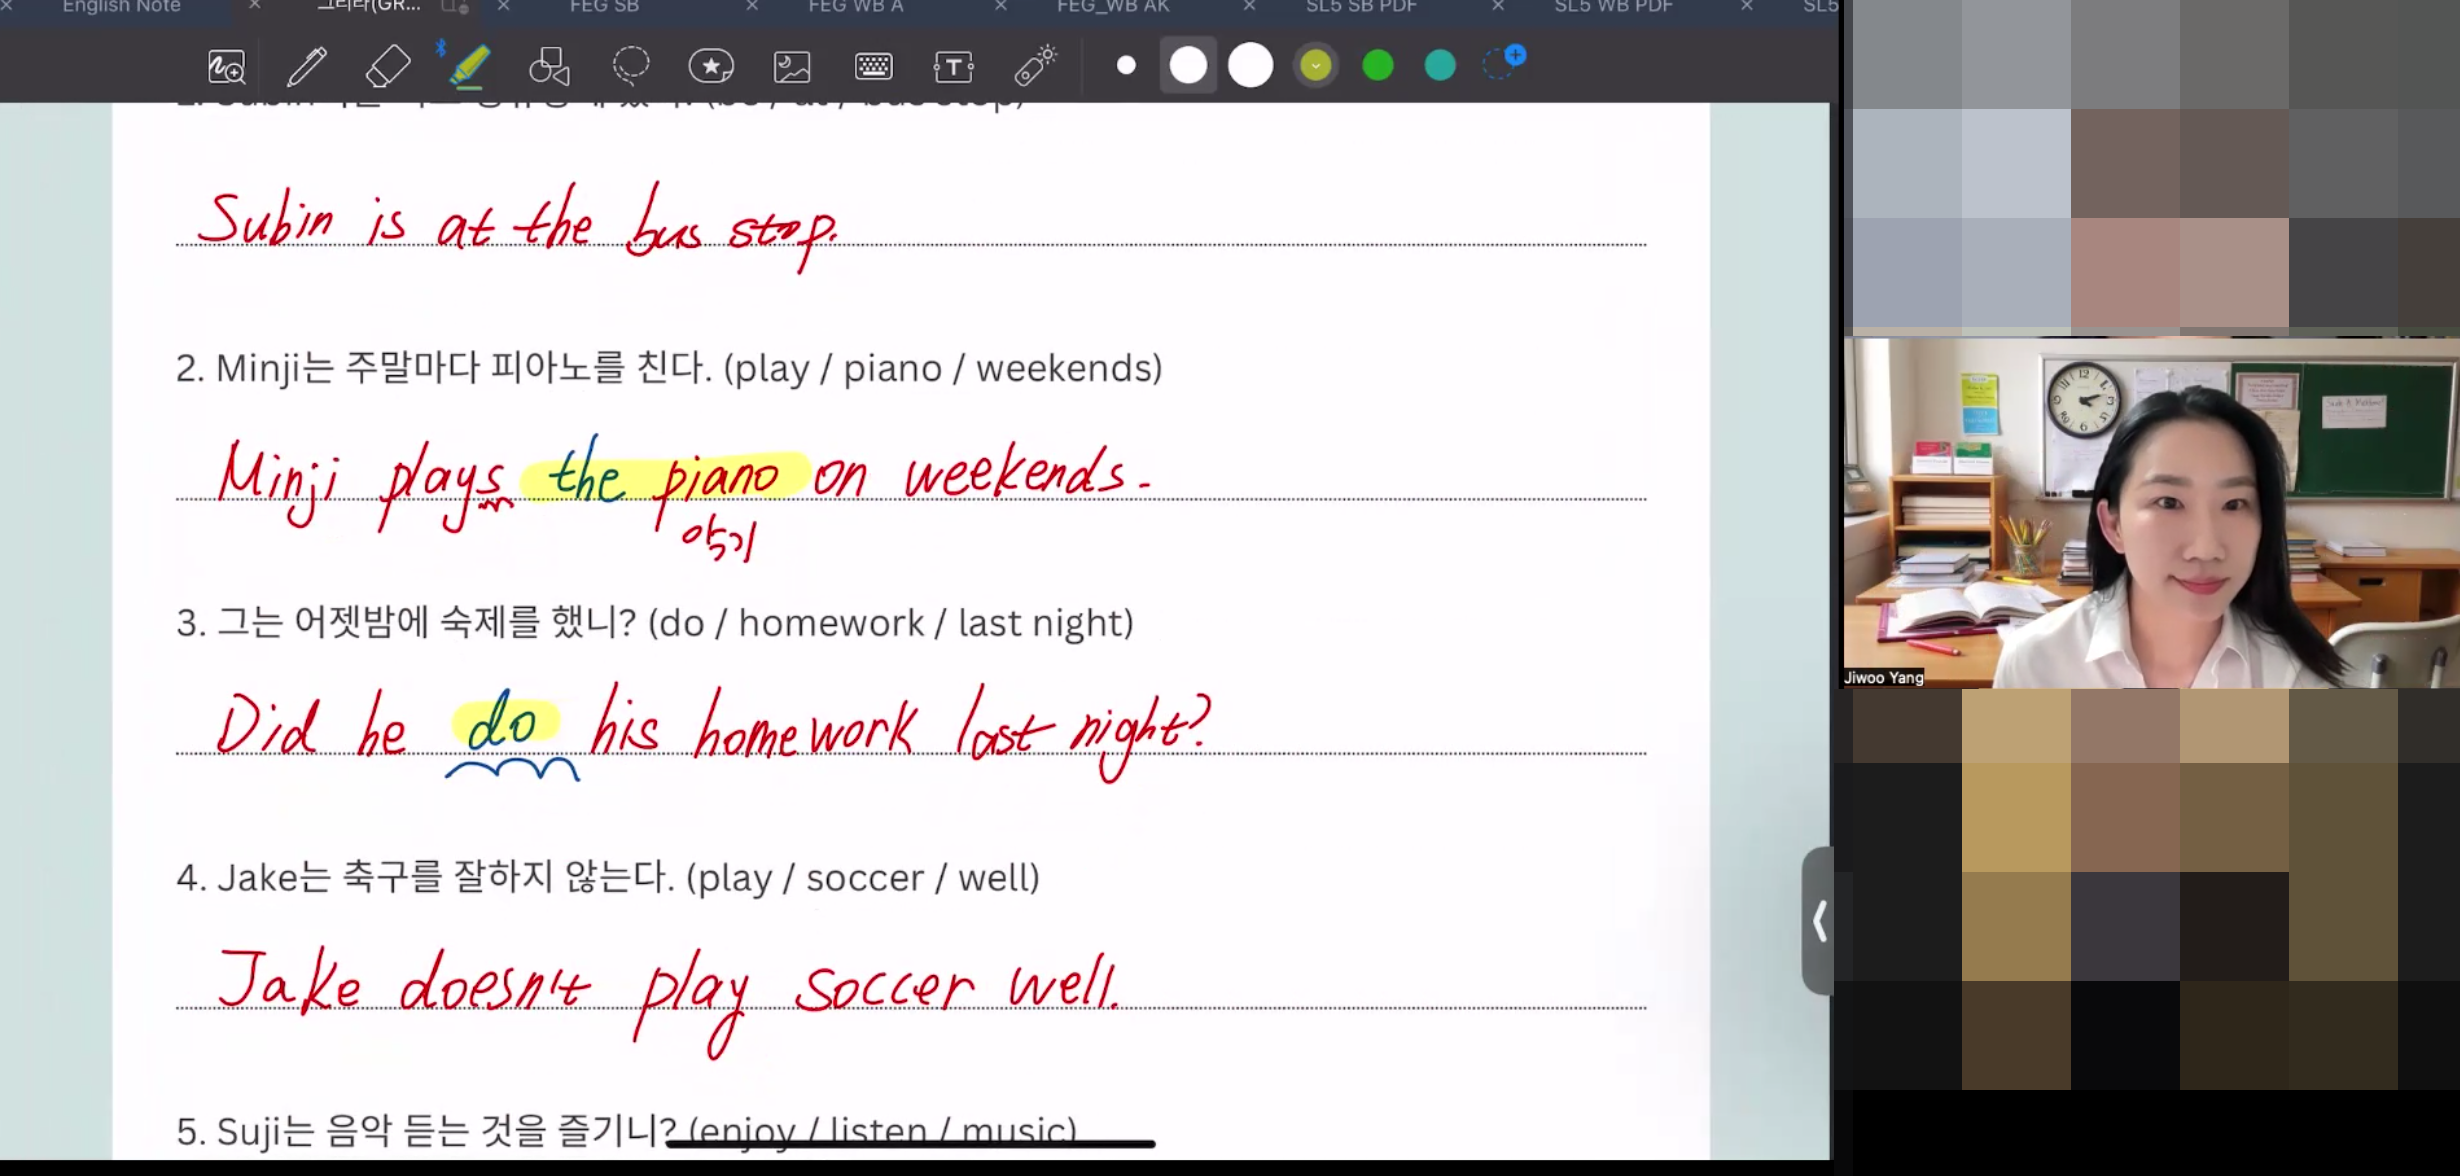Open the Zoom writing window tool
The height and width of the screenshot is (1176, 2460).
pyautogui.click(x=226, y=67)
